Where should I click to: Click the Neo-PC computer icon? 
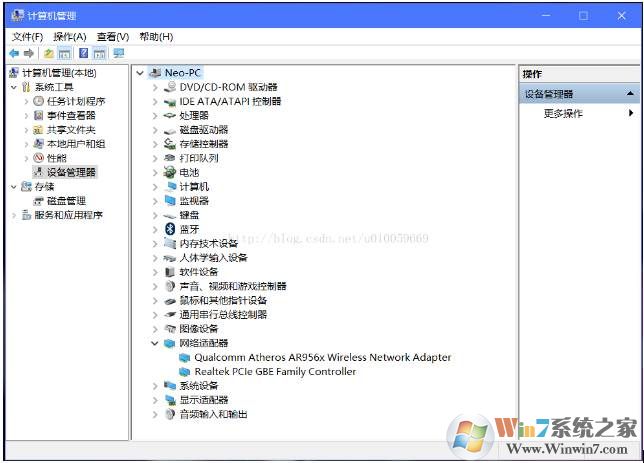pyautogui.click(x=155, y=73)
